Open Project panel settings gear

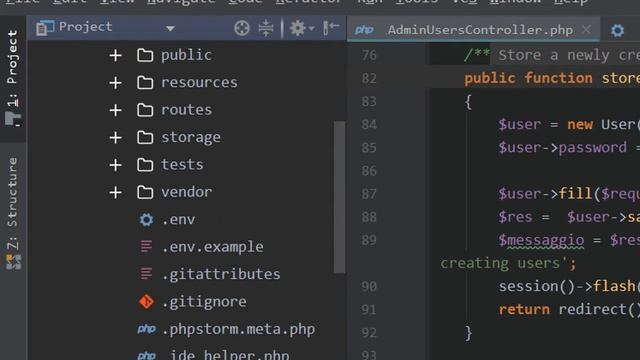pyautogui.click(x=301, y=28)
